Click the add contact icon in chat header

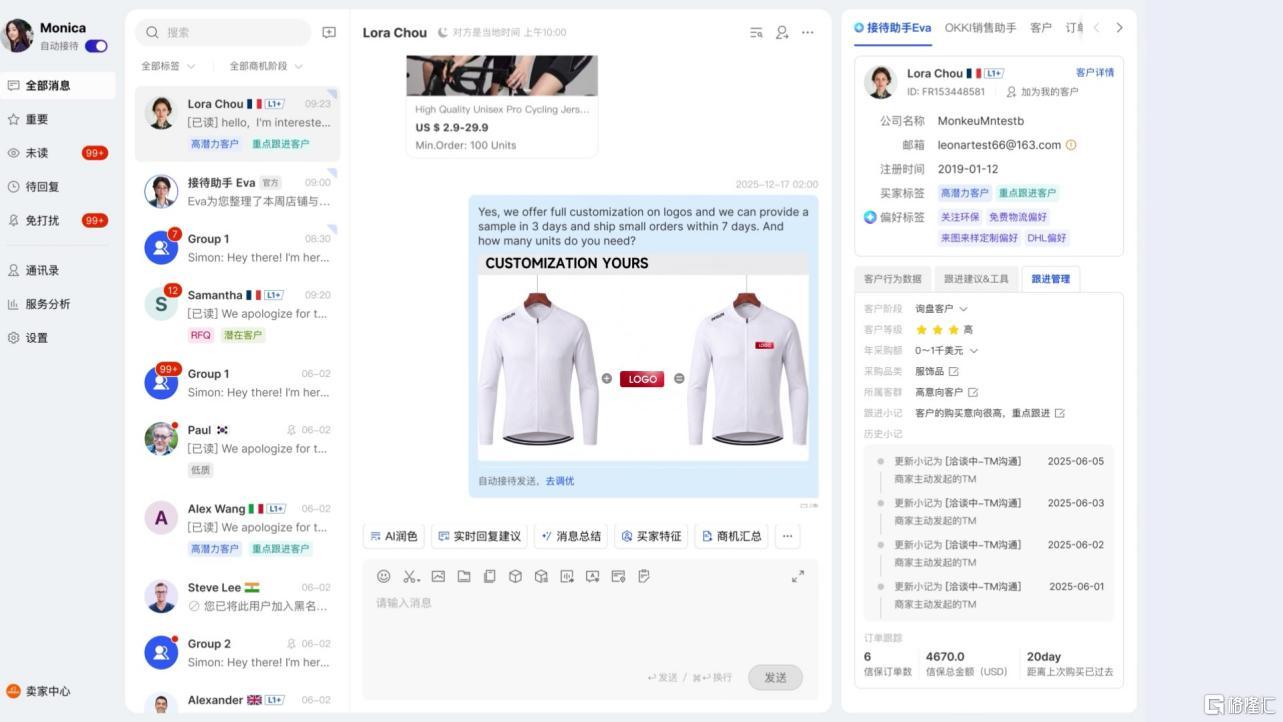click(x=782, y=33)
